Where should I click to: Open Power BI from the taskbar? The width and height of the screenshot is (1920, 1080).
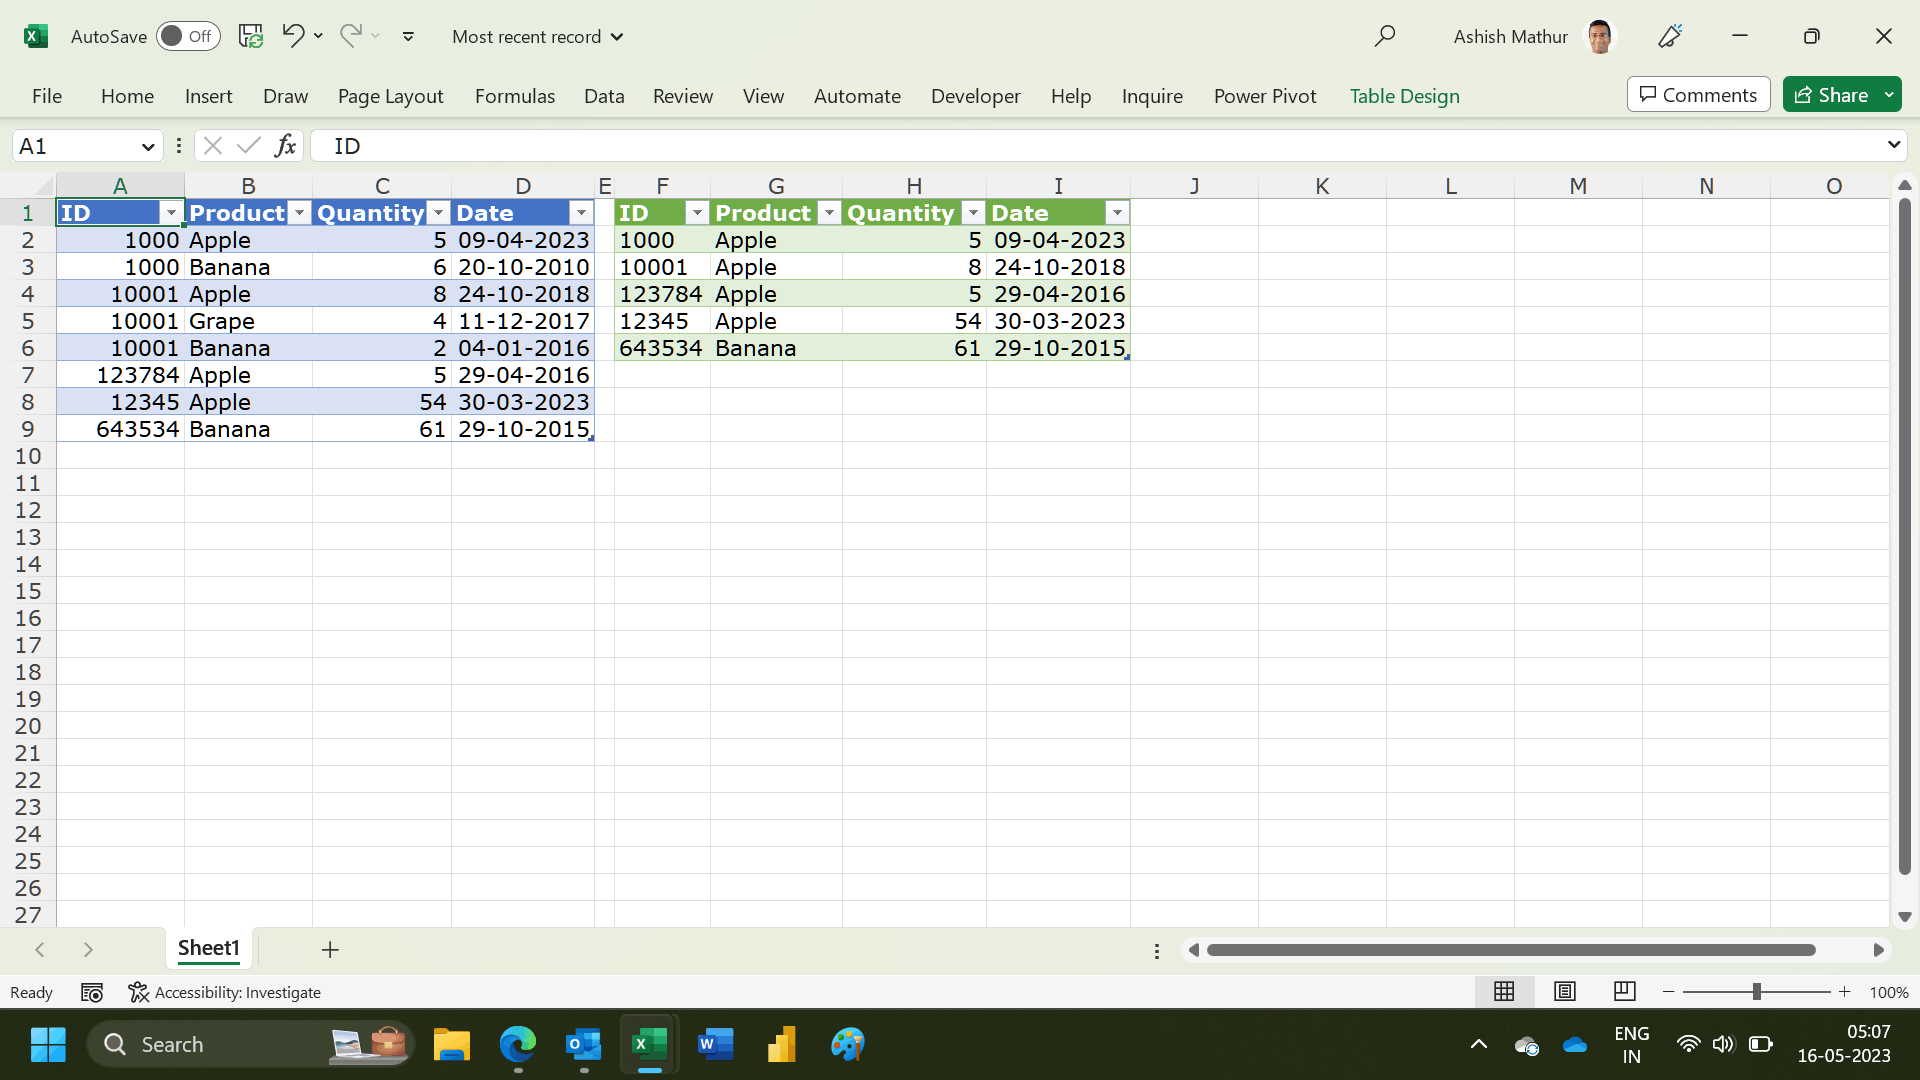(782, 1044)
